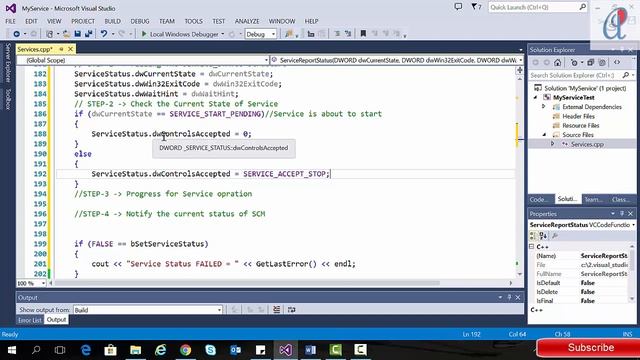Select Resource Files folder

580,125
